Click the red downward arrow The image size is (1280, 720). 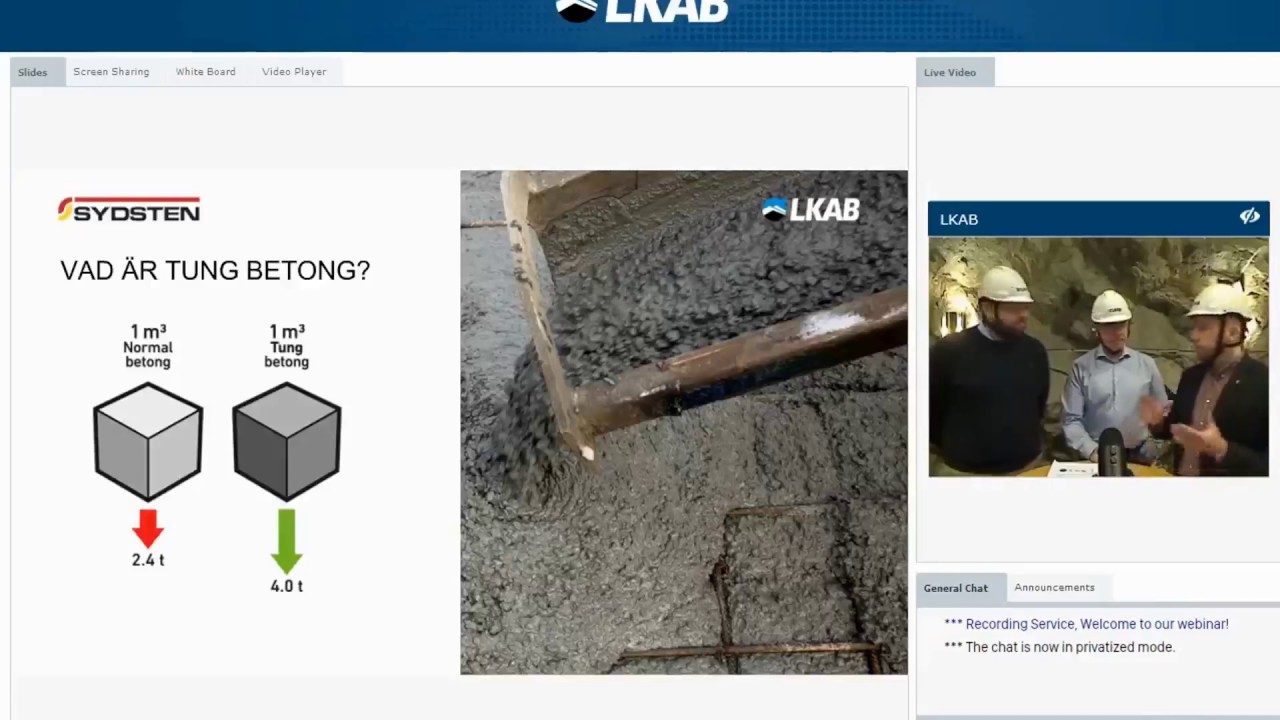tap(148, 528)
